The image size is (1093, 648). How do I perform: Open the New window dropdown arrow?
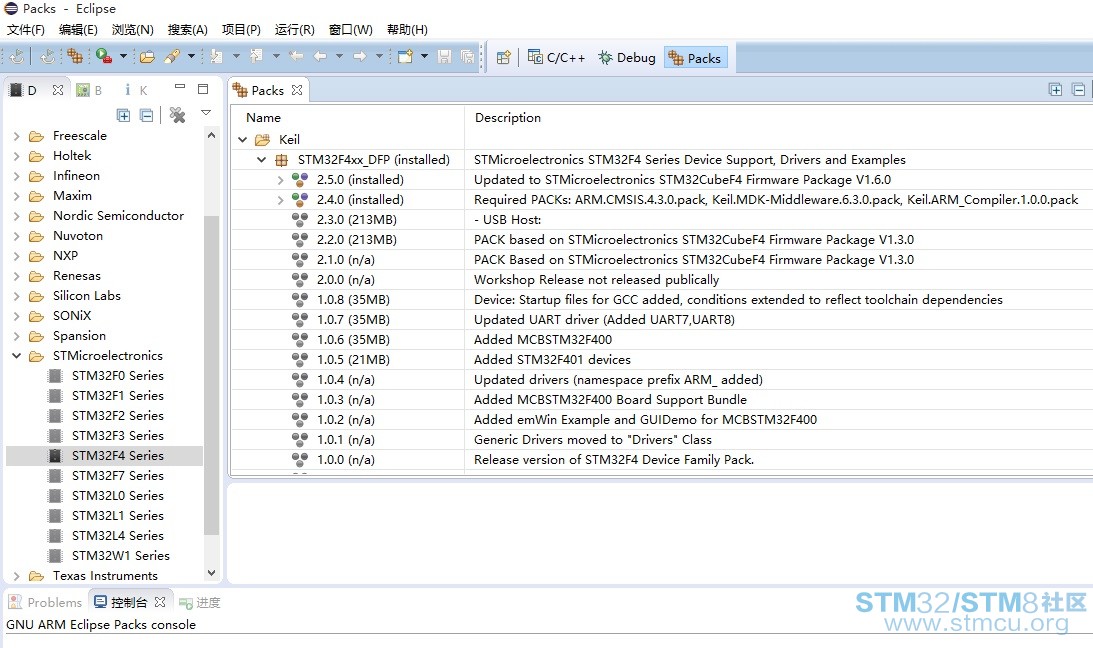pyautogui.click(x=425, y=56)
